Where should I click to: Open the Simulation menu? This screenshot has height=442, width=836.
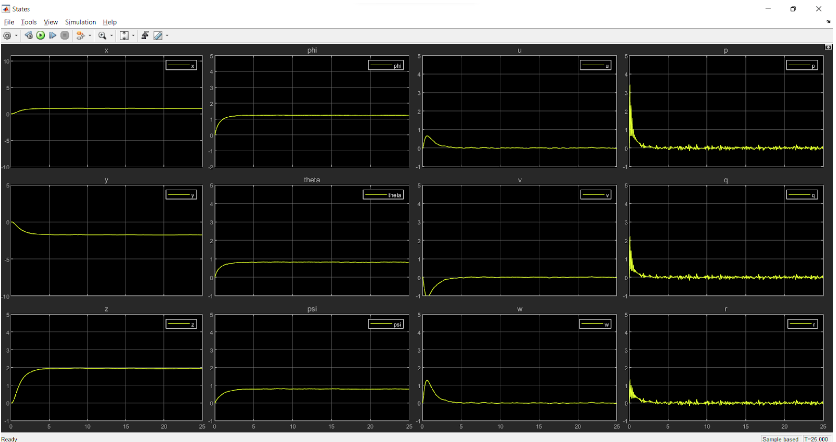pos(80,21)
